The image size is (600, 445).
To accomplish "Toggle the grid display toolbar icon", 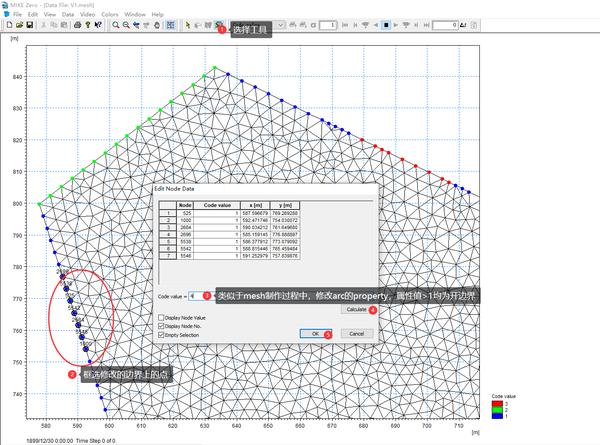I will point(169,25).
